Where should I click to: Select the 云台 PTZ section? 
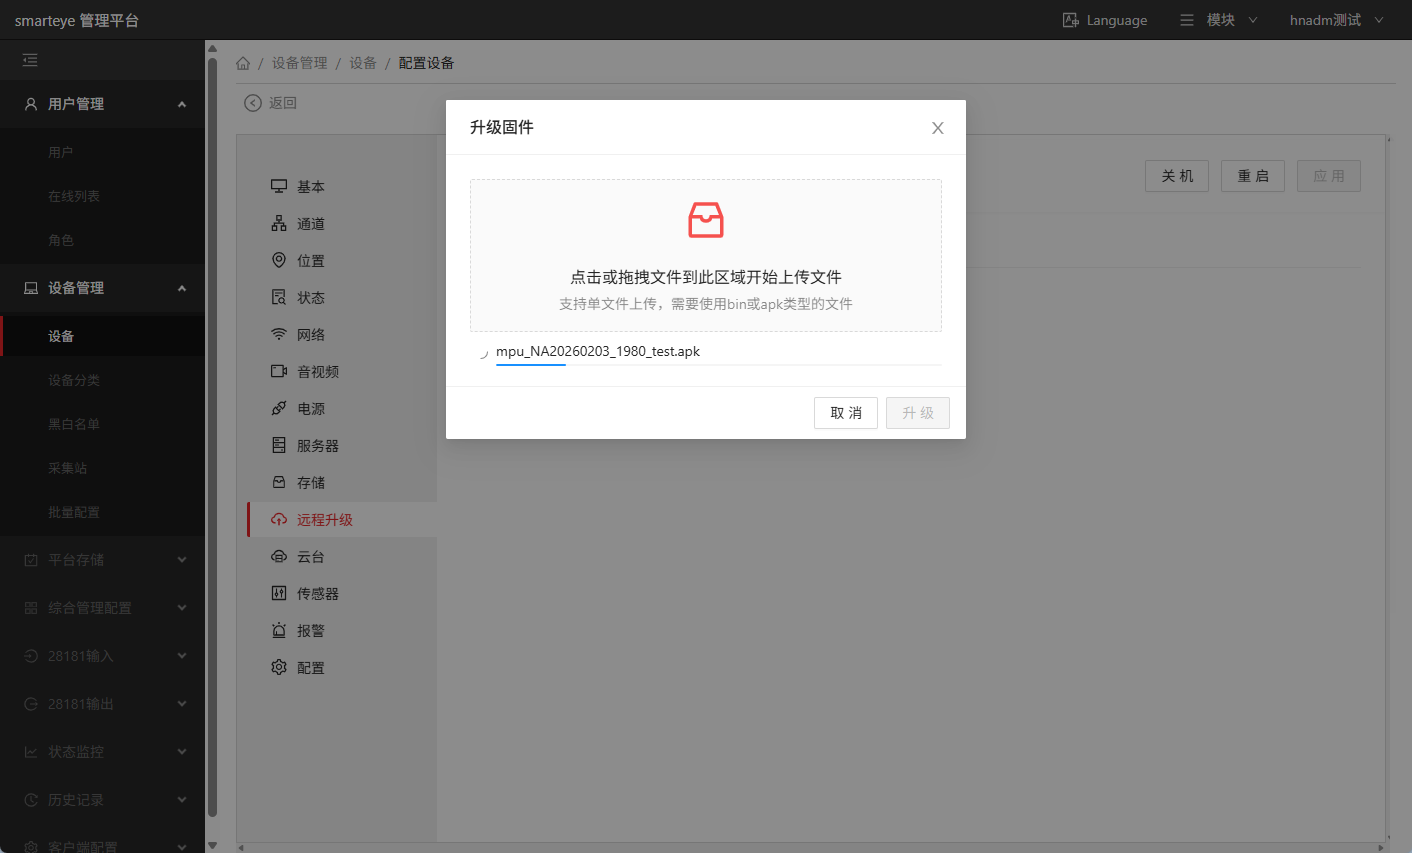(310, 557)
